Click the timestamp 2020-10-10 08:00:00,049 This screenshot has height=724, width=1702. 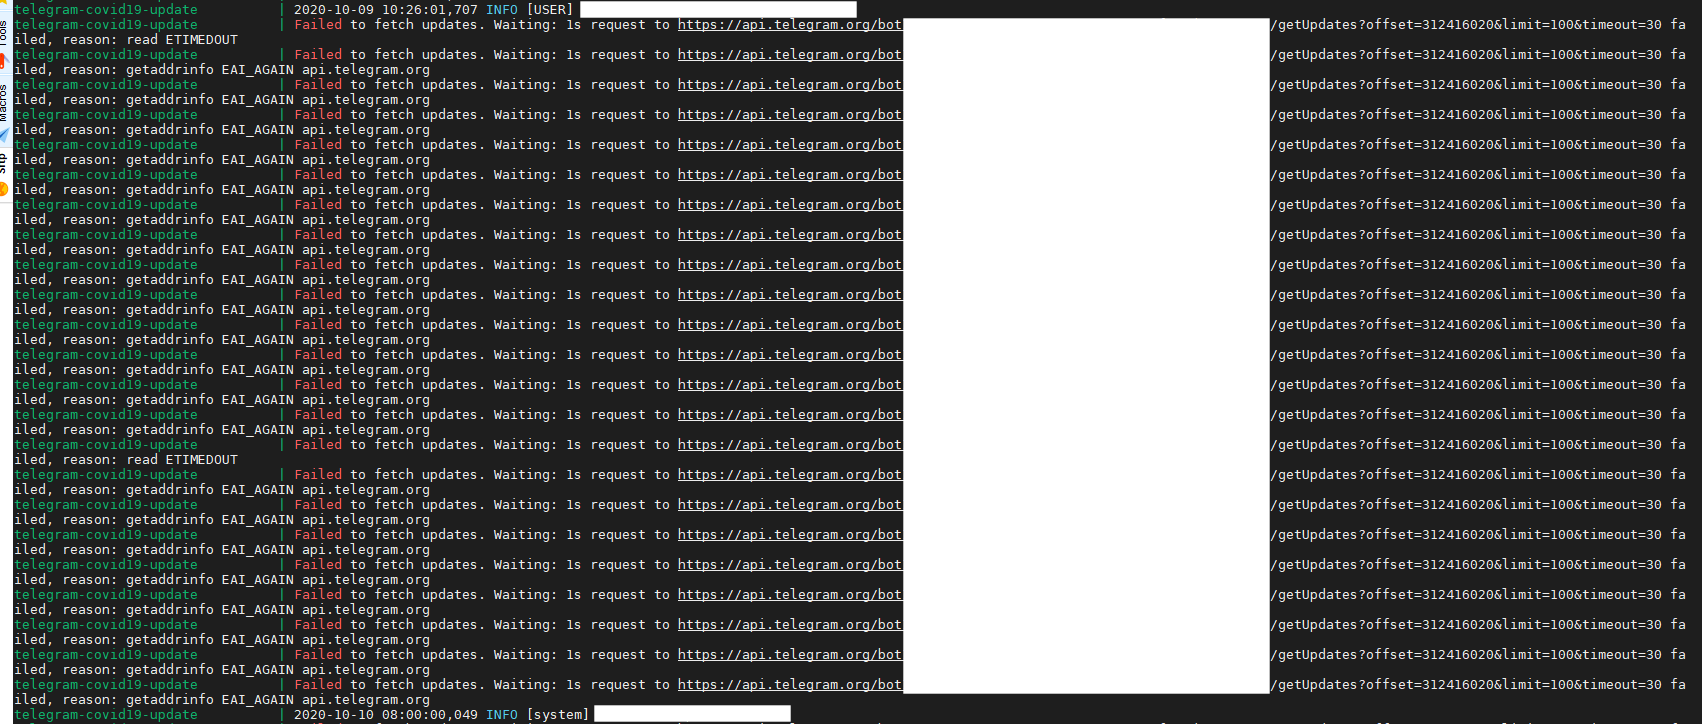pos(386,715)
